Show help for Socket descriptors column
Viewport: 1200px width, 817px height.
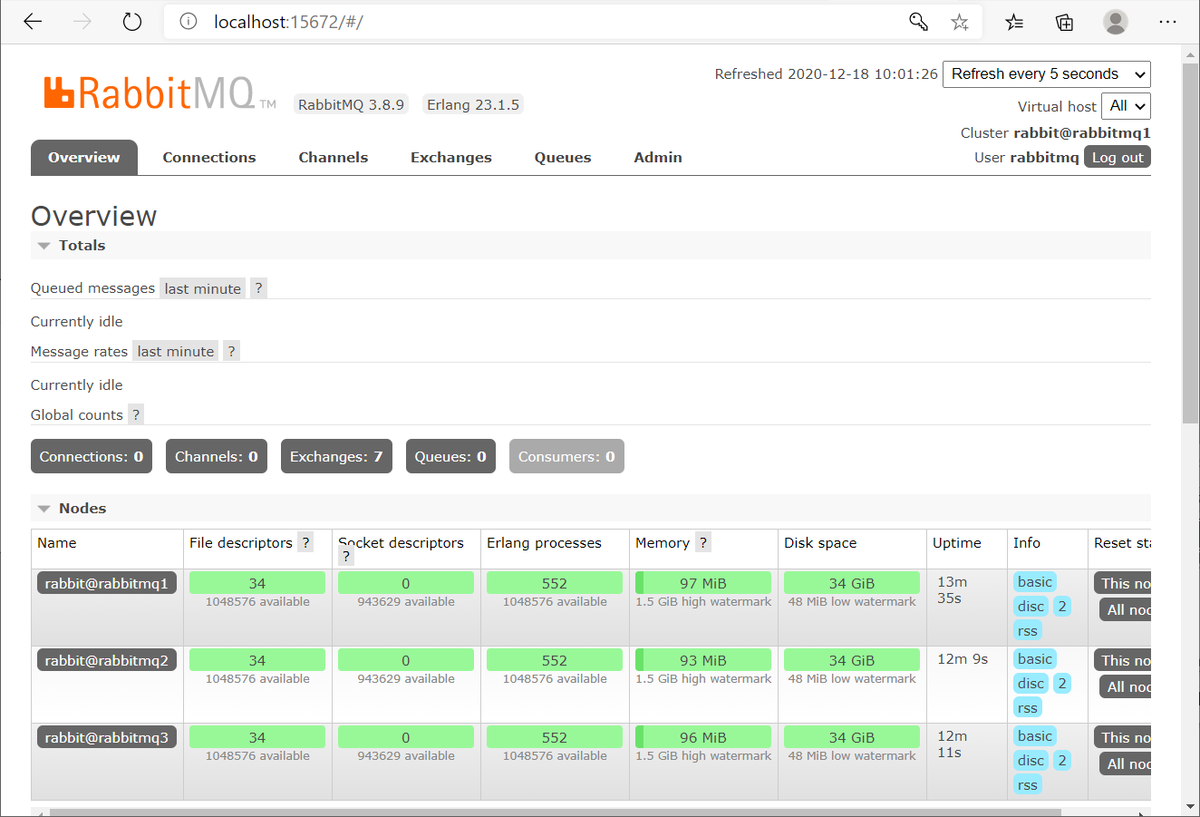pyautogui.click(x=346, y=557)
